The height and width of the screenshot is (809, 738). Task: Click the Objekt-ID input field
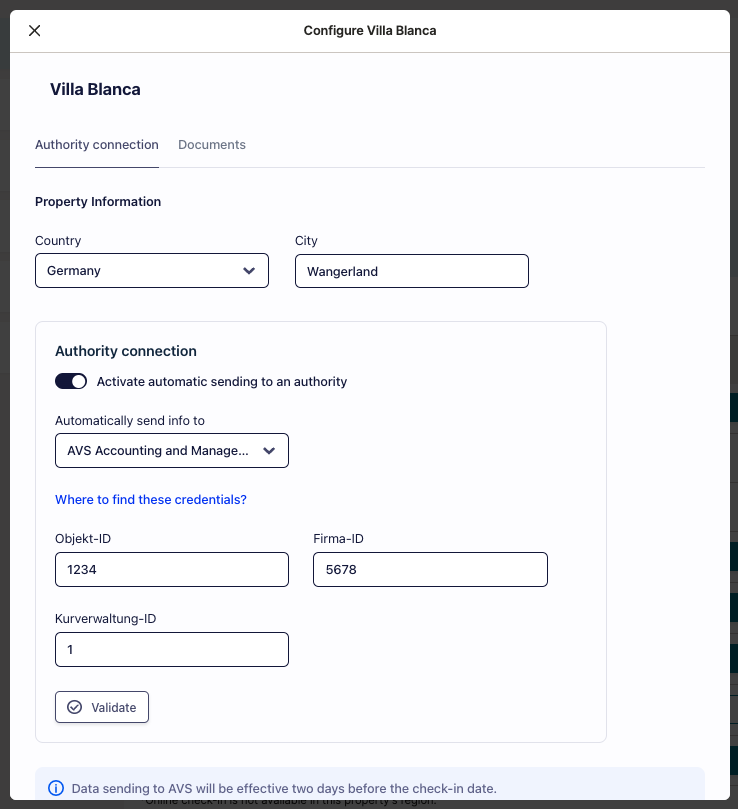click(172, 570)
